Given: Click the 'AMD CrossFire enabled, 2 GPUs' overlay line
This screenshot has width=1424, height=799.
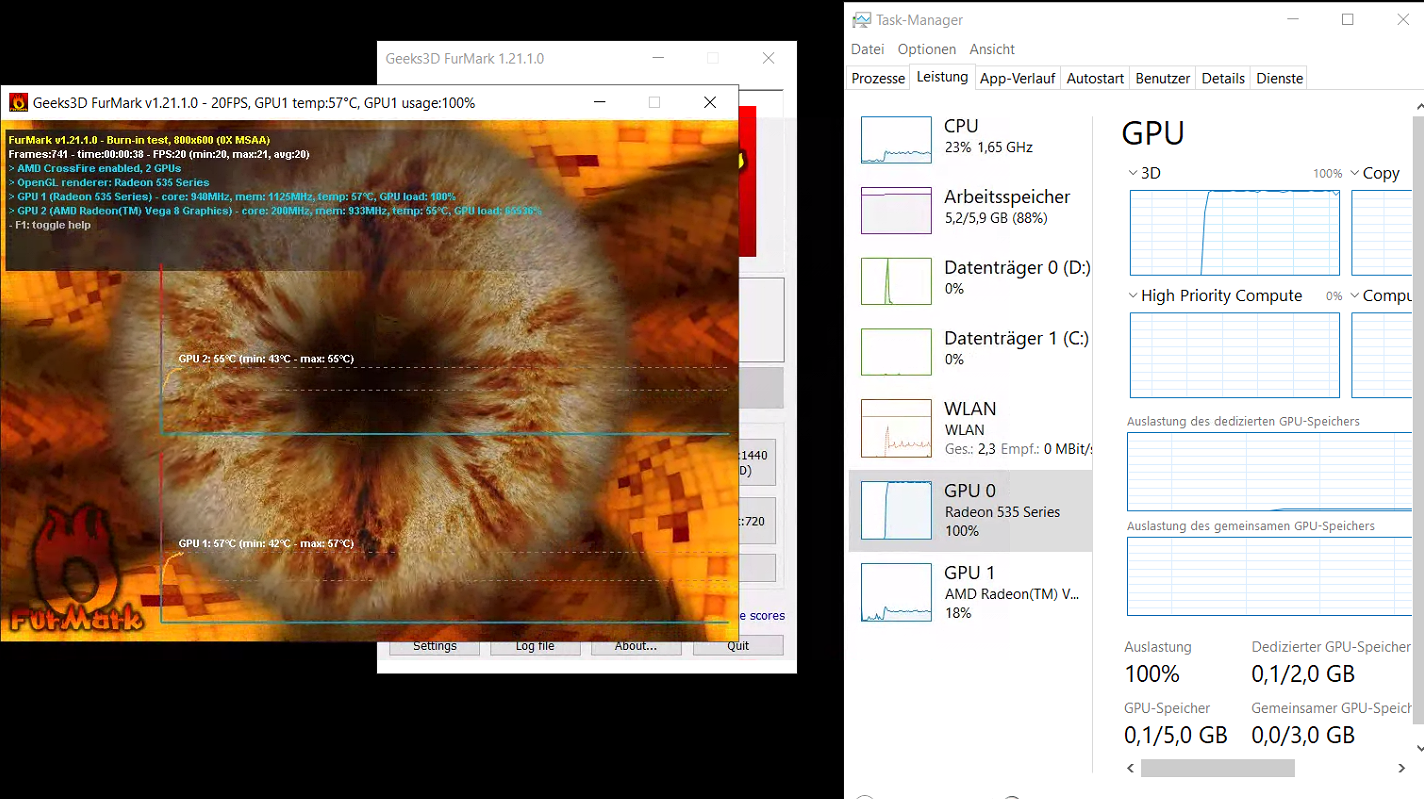Looking at the screenshot, I should click(x=95, y=168).
